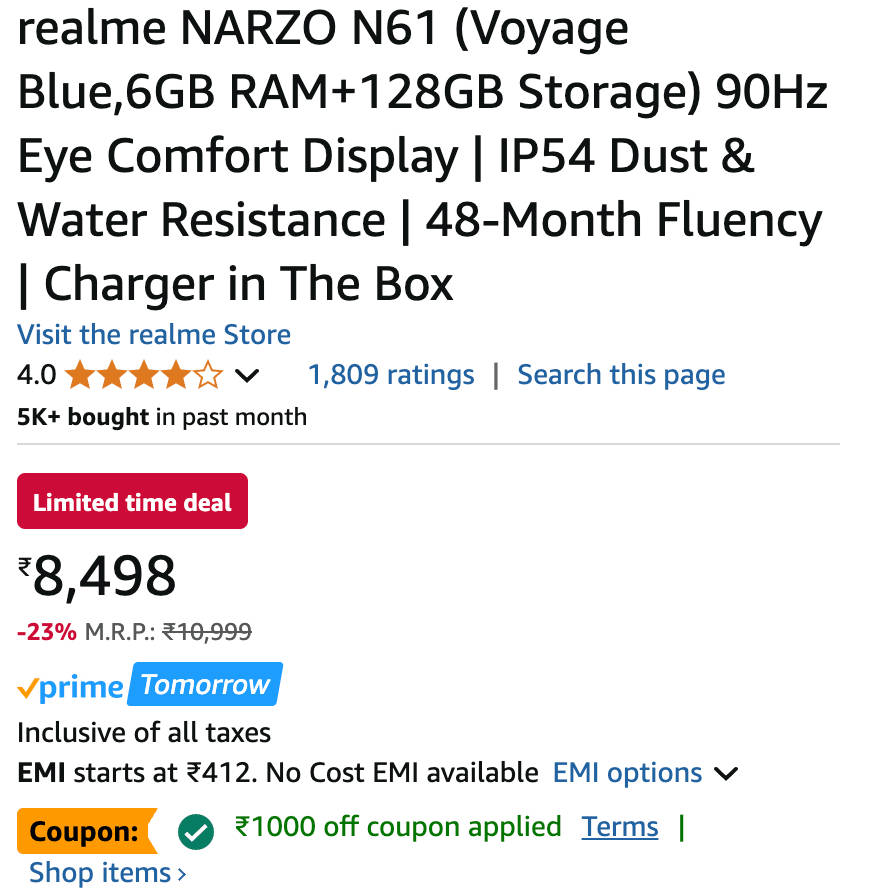
Task: Open the 1,809 ratings link
Action: click(x=391, y=375)
